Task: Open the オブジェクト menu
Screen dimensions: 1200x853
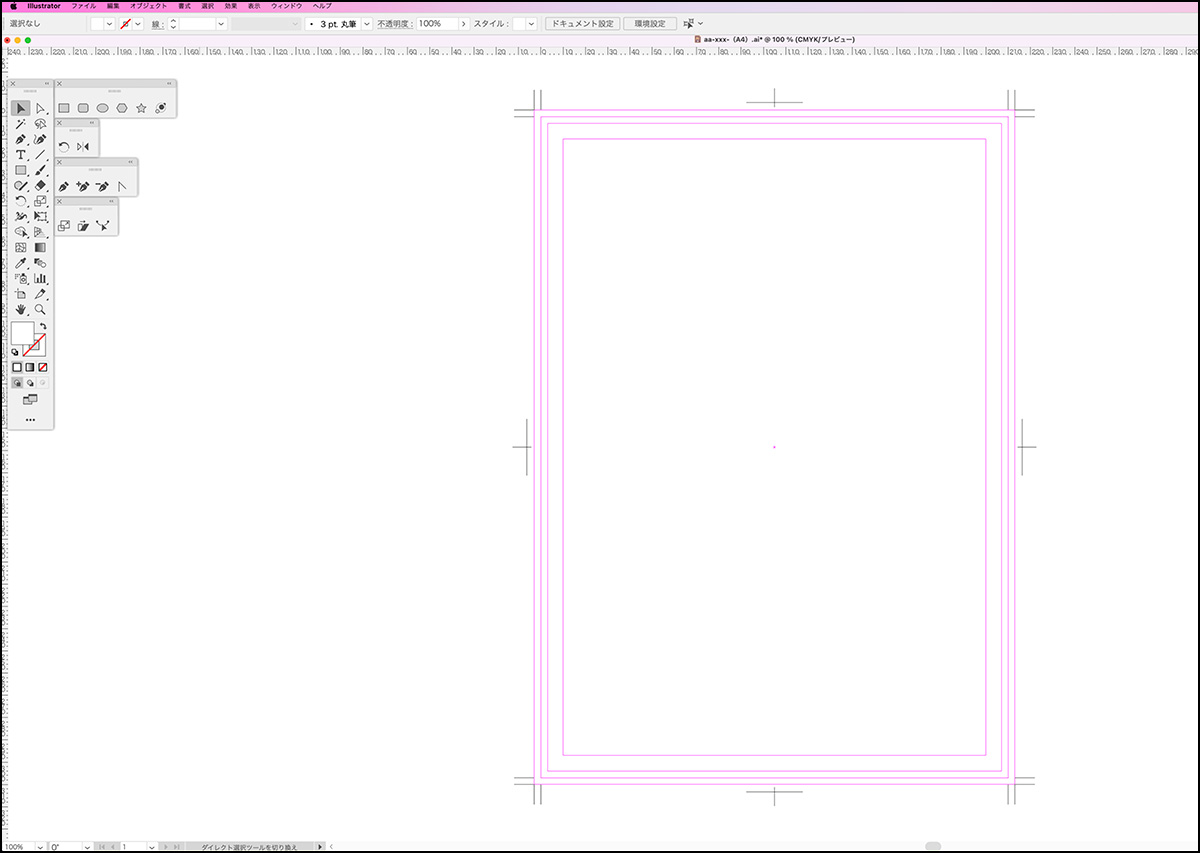Action: (148, 6)
